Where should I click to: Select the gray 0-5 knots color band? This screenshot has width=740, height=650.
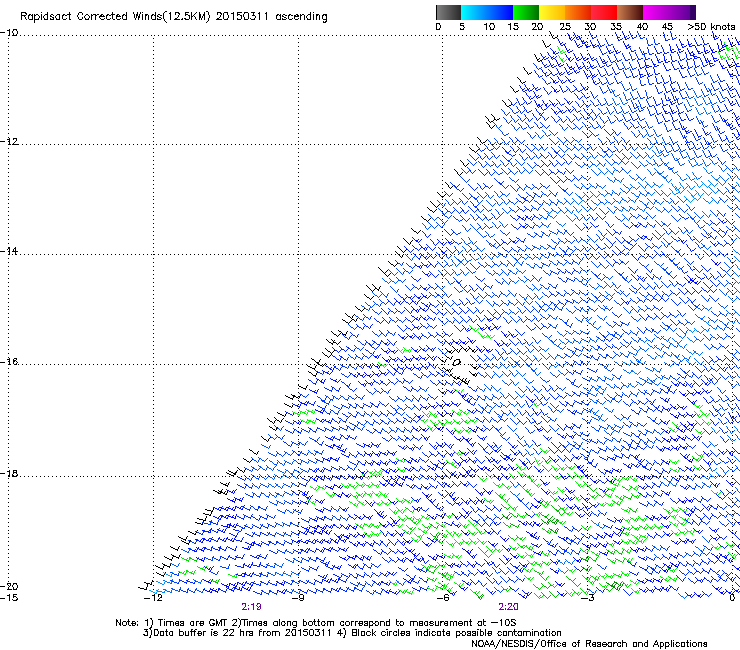click(x=448, y=12)
